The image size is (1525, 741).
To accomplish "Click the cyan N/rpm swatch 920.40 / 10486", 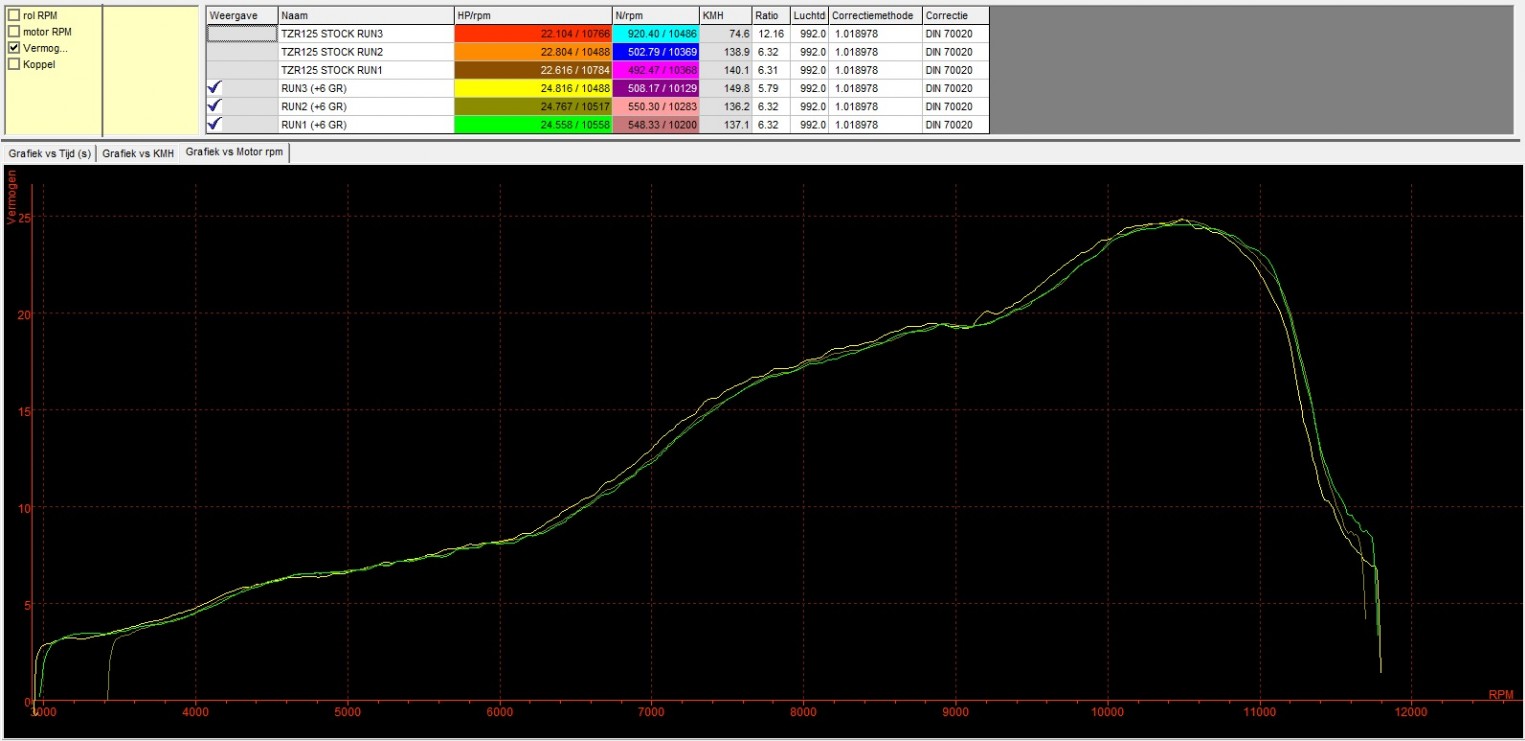I will tap(656, 34).
